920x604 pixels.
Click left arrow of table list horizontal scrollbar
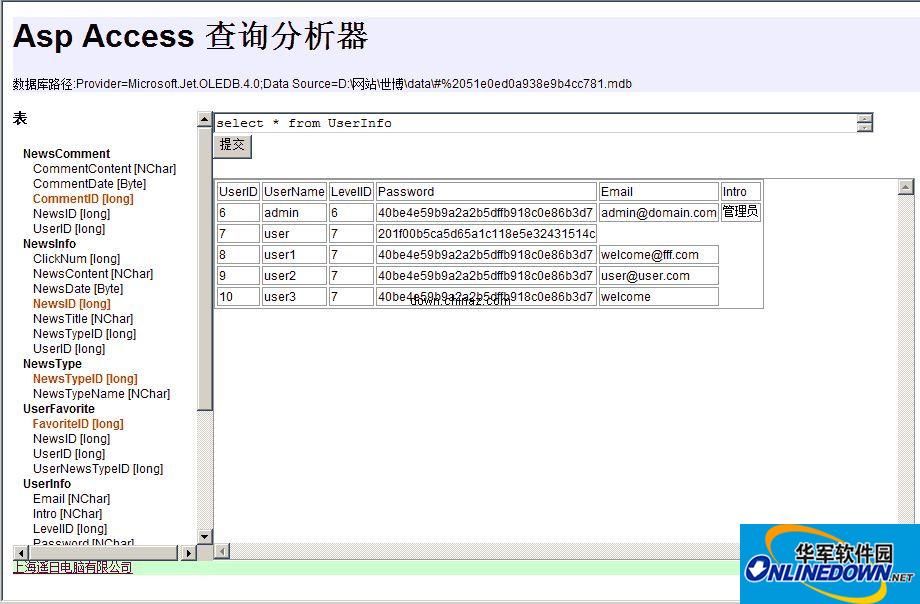click(x=21, y=553)
